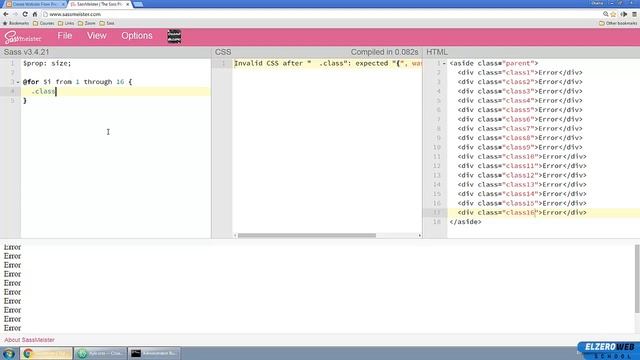Open the Sass bookmark folder

[107, 23]
